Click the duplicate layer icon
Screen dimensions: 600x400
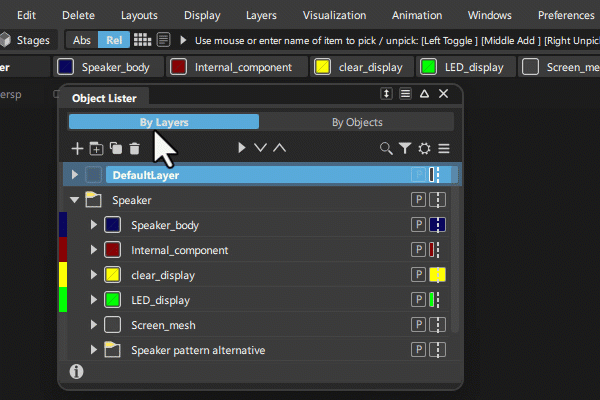tap(116, 148)
